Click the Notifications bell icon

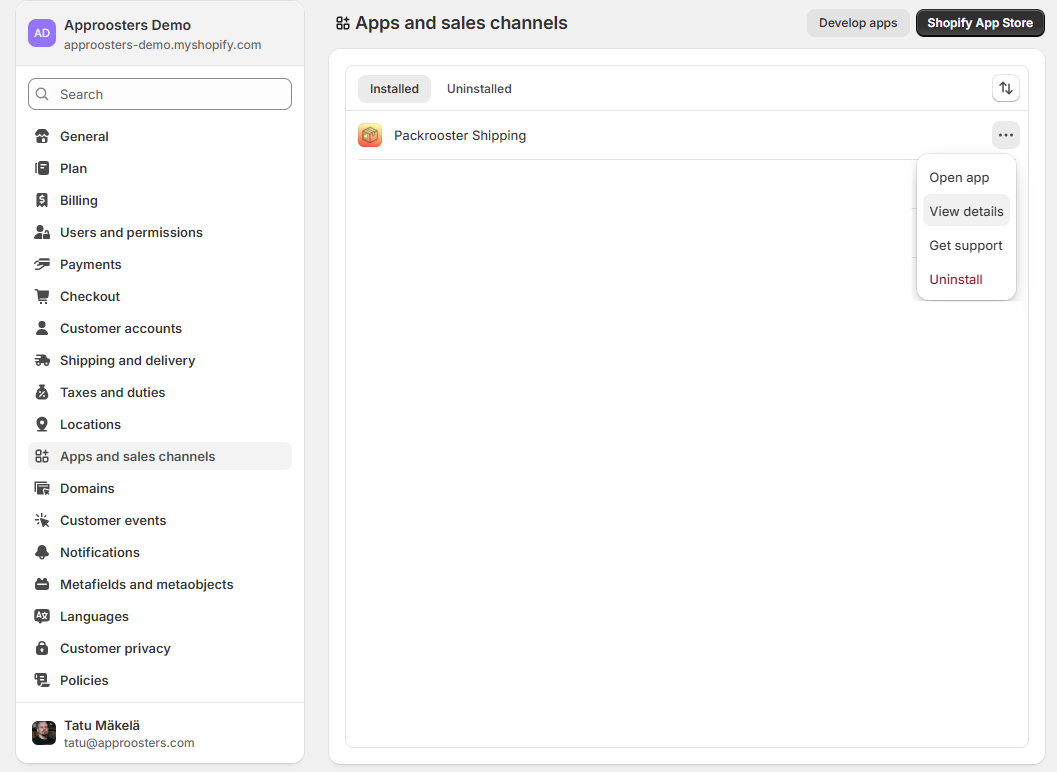[x=42, y=552]
